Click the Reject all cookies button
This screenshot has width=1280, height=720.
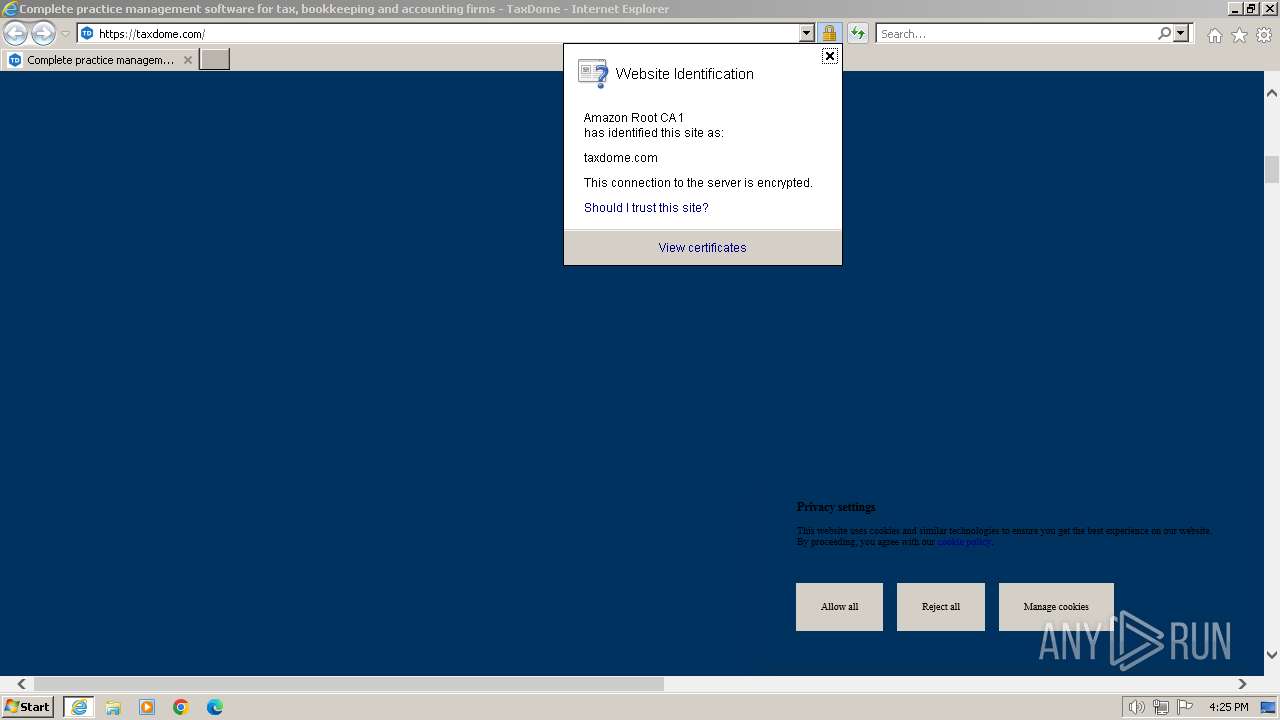pos(941,607)
